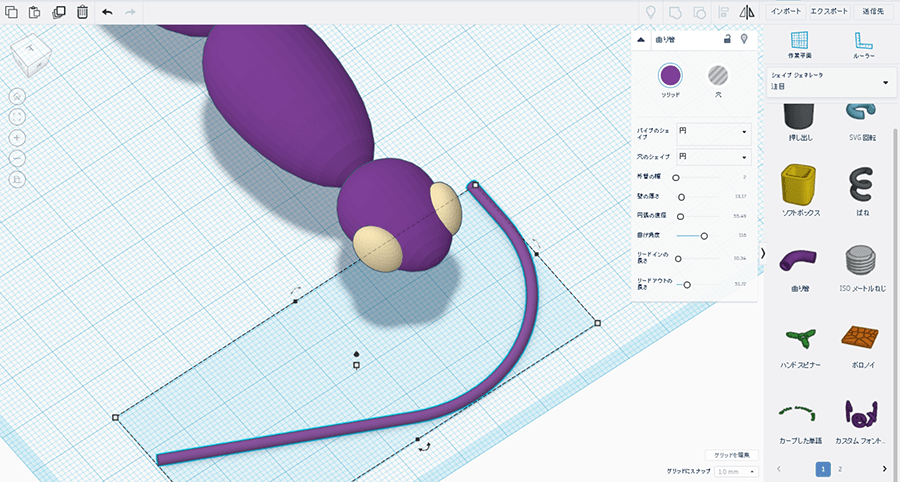Viewport: 900px width, 482px height.
Task: Open the グリッドにスナップ 1.0 mm dropdown
Action: pyautogui.click(x=736, y=471)
